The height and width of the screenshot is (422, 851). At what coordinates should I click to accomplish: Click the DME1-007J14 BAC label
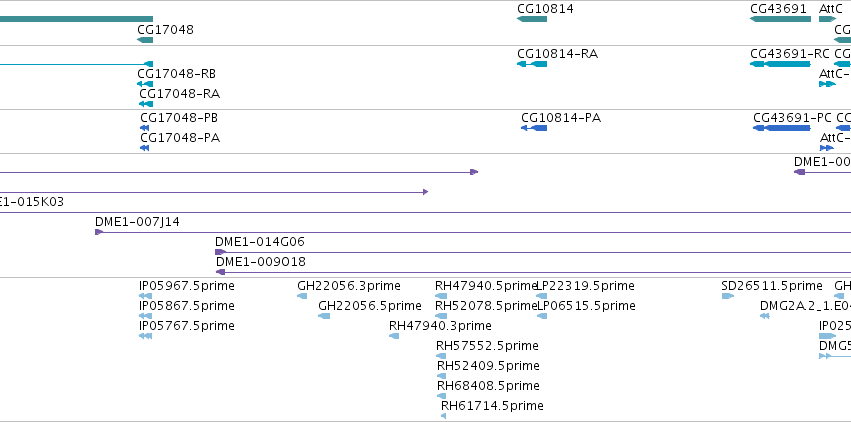137,222
